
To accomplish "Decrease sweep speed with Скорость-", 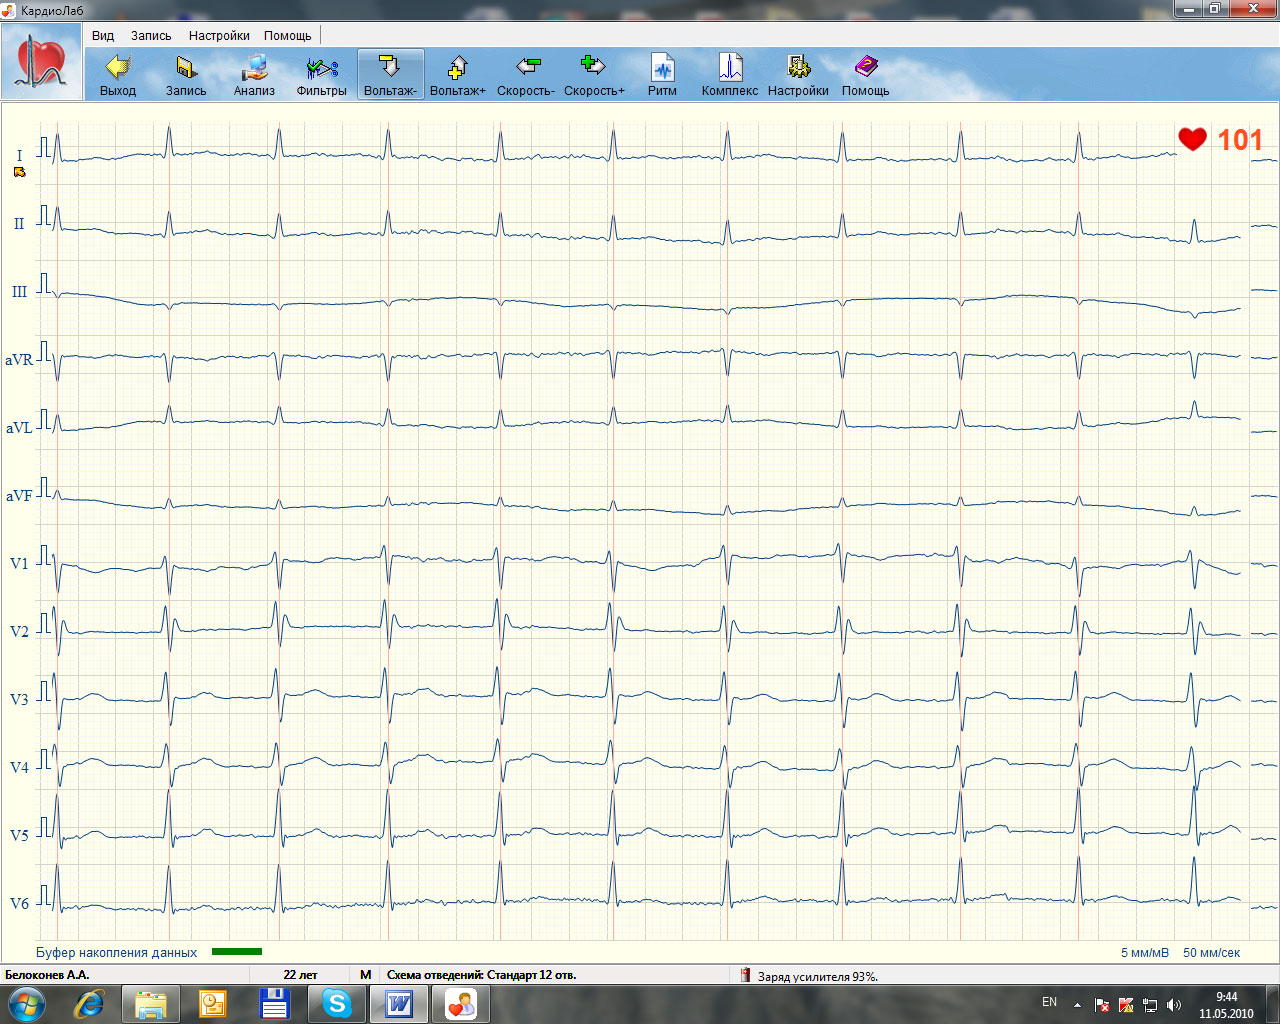I will coord(526,75).
